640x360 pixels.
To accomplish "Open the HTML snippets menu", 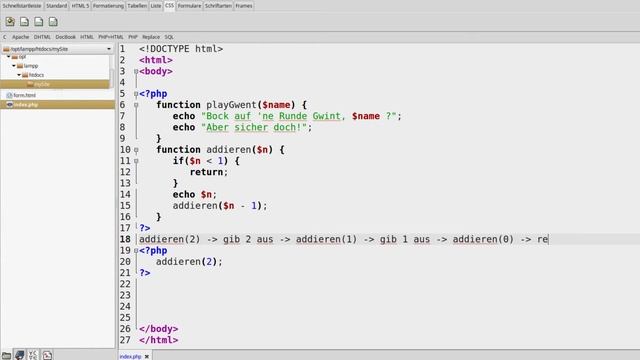I will tap(87, 37).
